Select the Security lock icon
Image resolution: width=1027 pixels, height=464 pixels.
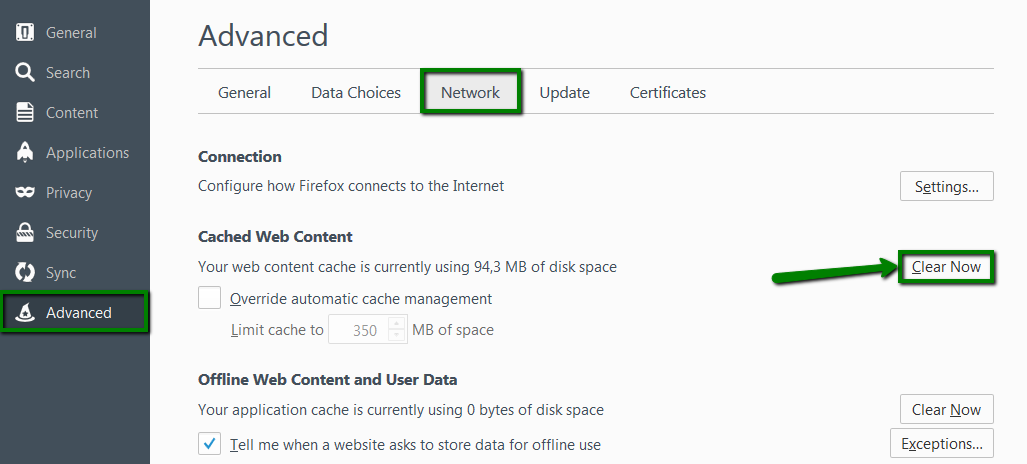click(25, 232)
